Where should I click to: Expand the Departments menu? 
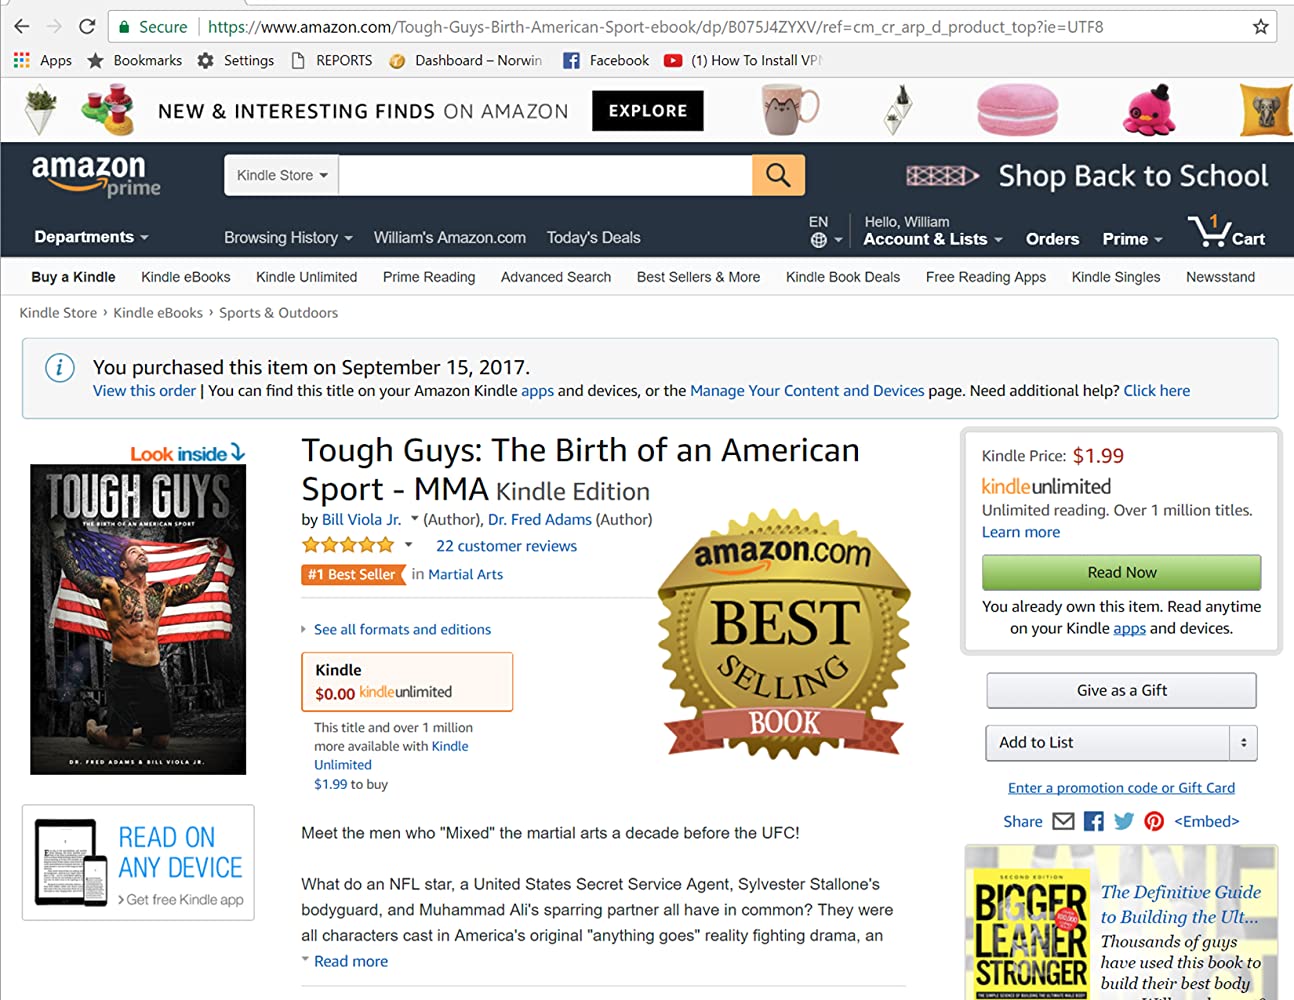coord(91,237)
